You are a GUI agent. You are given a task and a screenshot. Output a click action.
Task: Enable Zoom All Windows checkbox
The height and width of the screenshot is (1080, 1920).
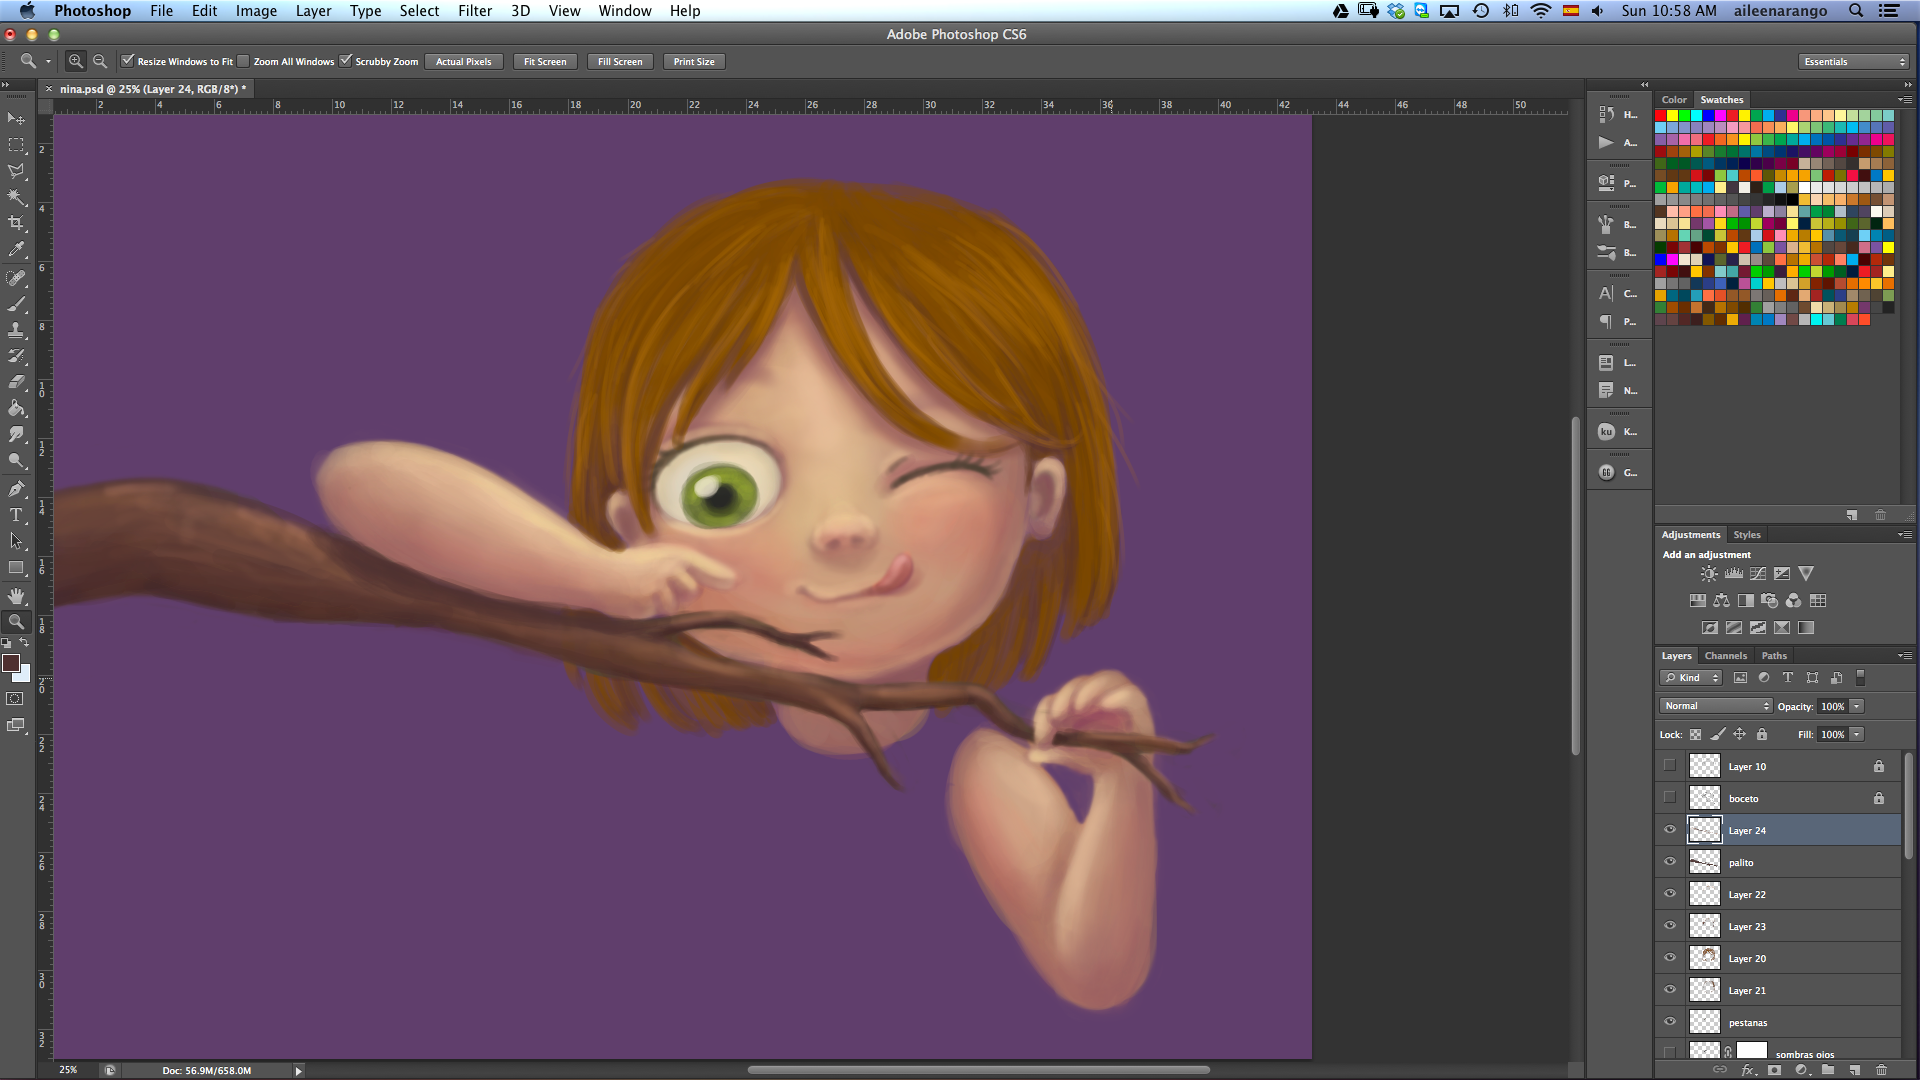click(243, 61)
